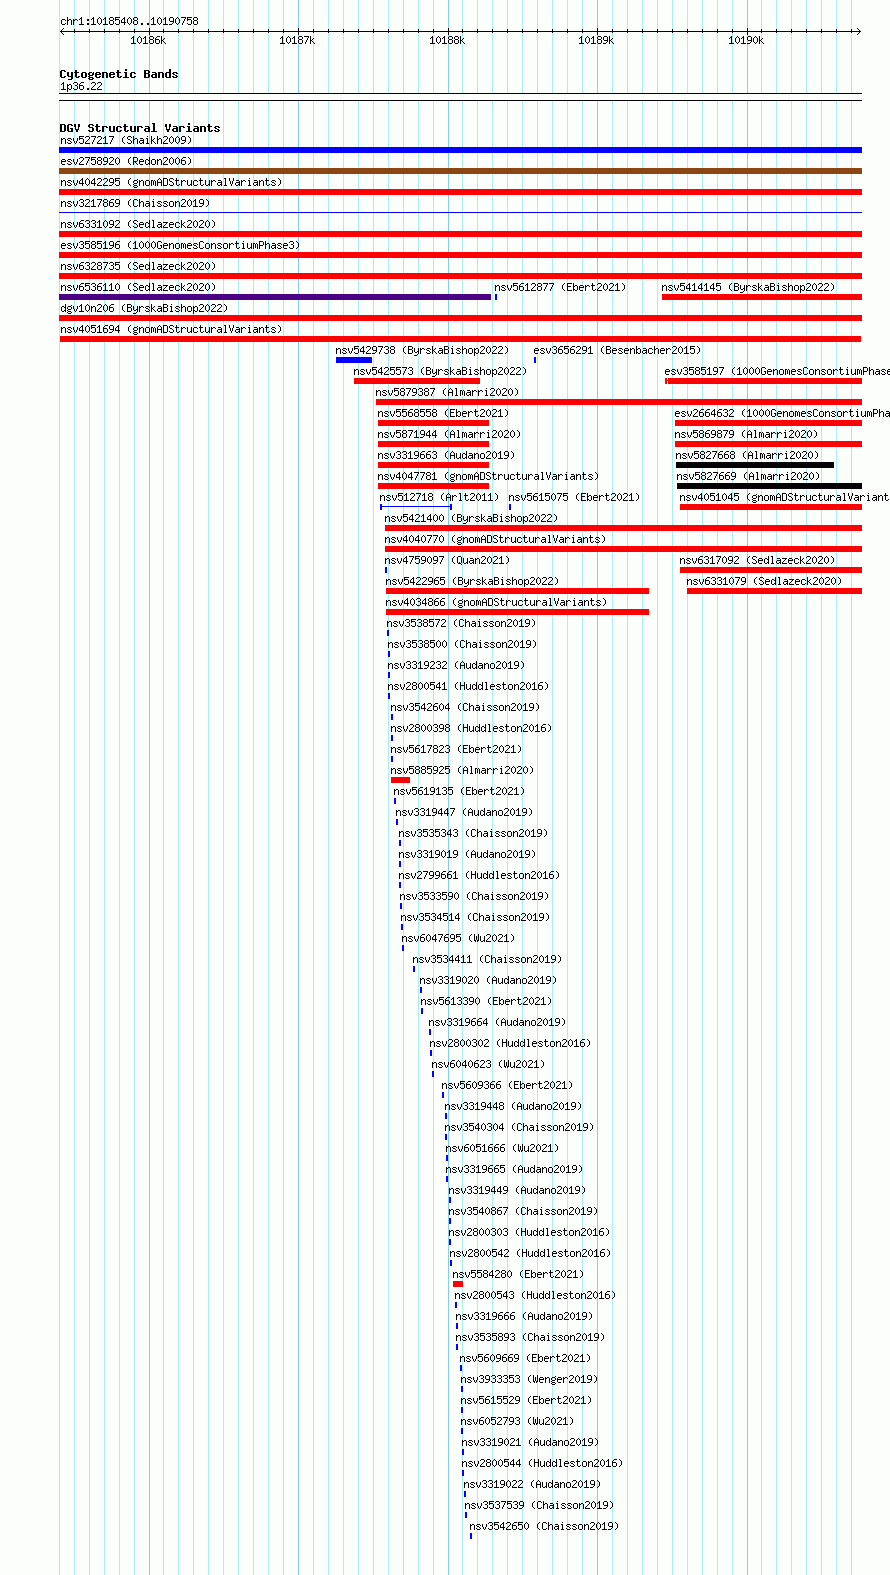890x1575 pixels.
Task: Open variant label nsv3319447 (Audano2019)
Action: (x=464, y=812)
